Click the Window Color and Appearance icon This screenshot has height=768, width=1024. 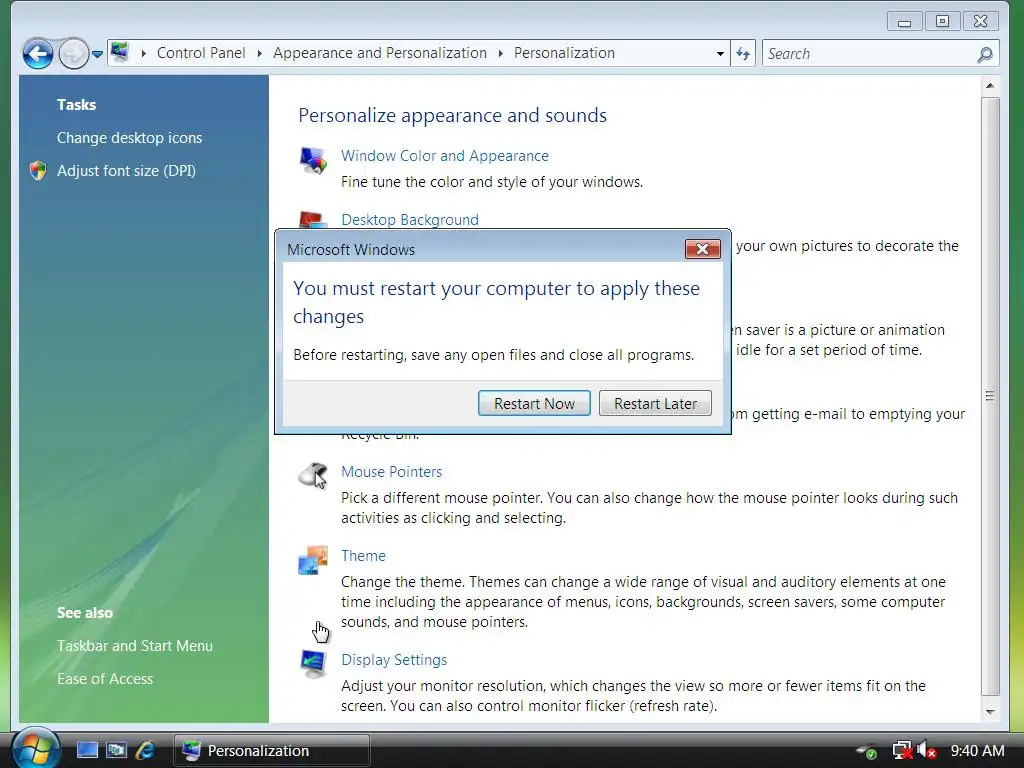click(313, 160)
